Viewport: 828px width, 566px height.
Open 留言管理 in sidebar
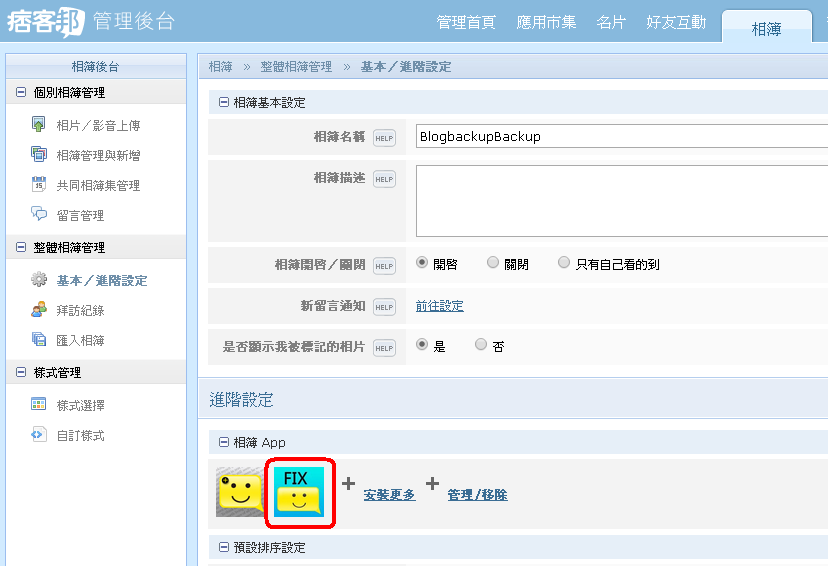(x=80, y=215)
